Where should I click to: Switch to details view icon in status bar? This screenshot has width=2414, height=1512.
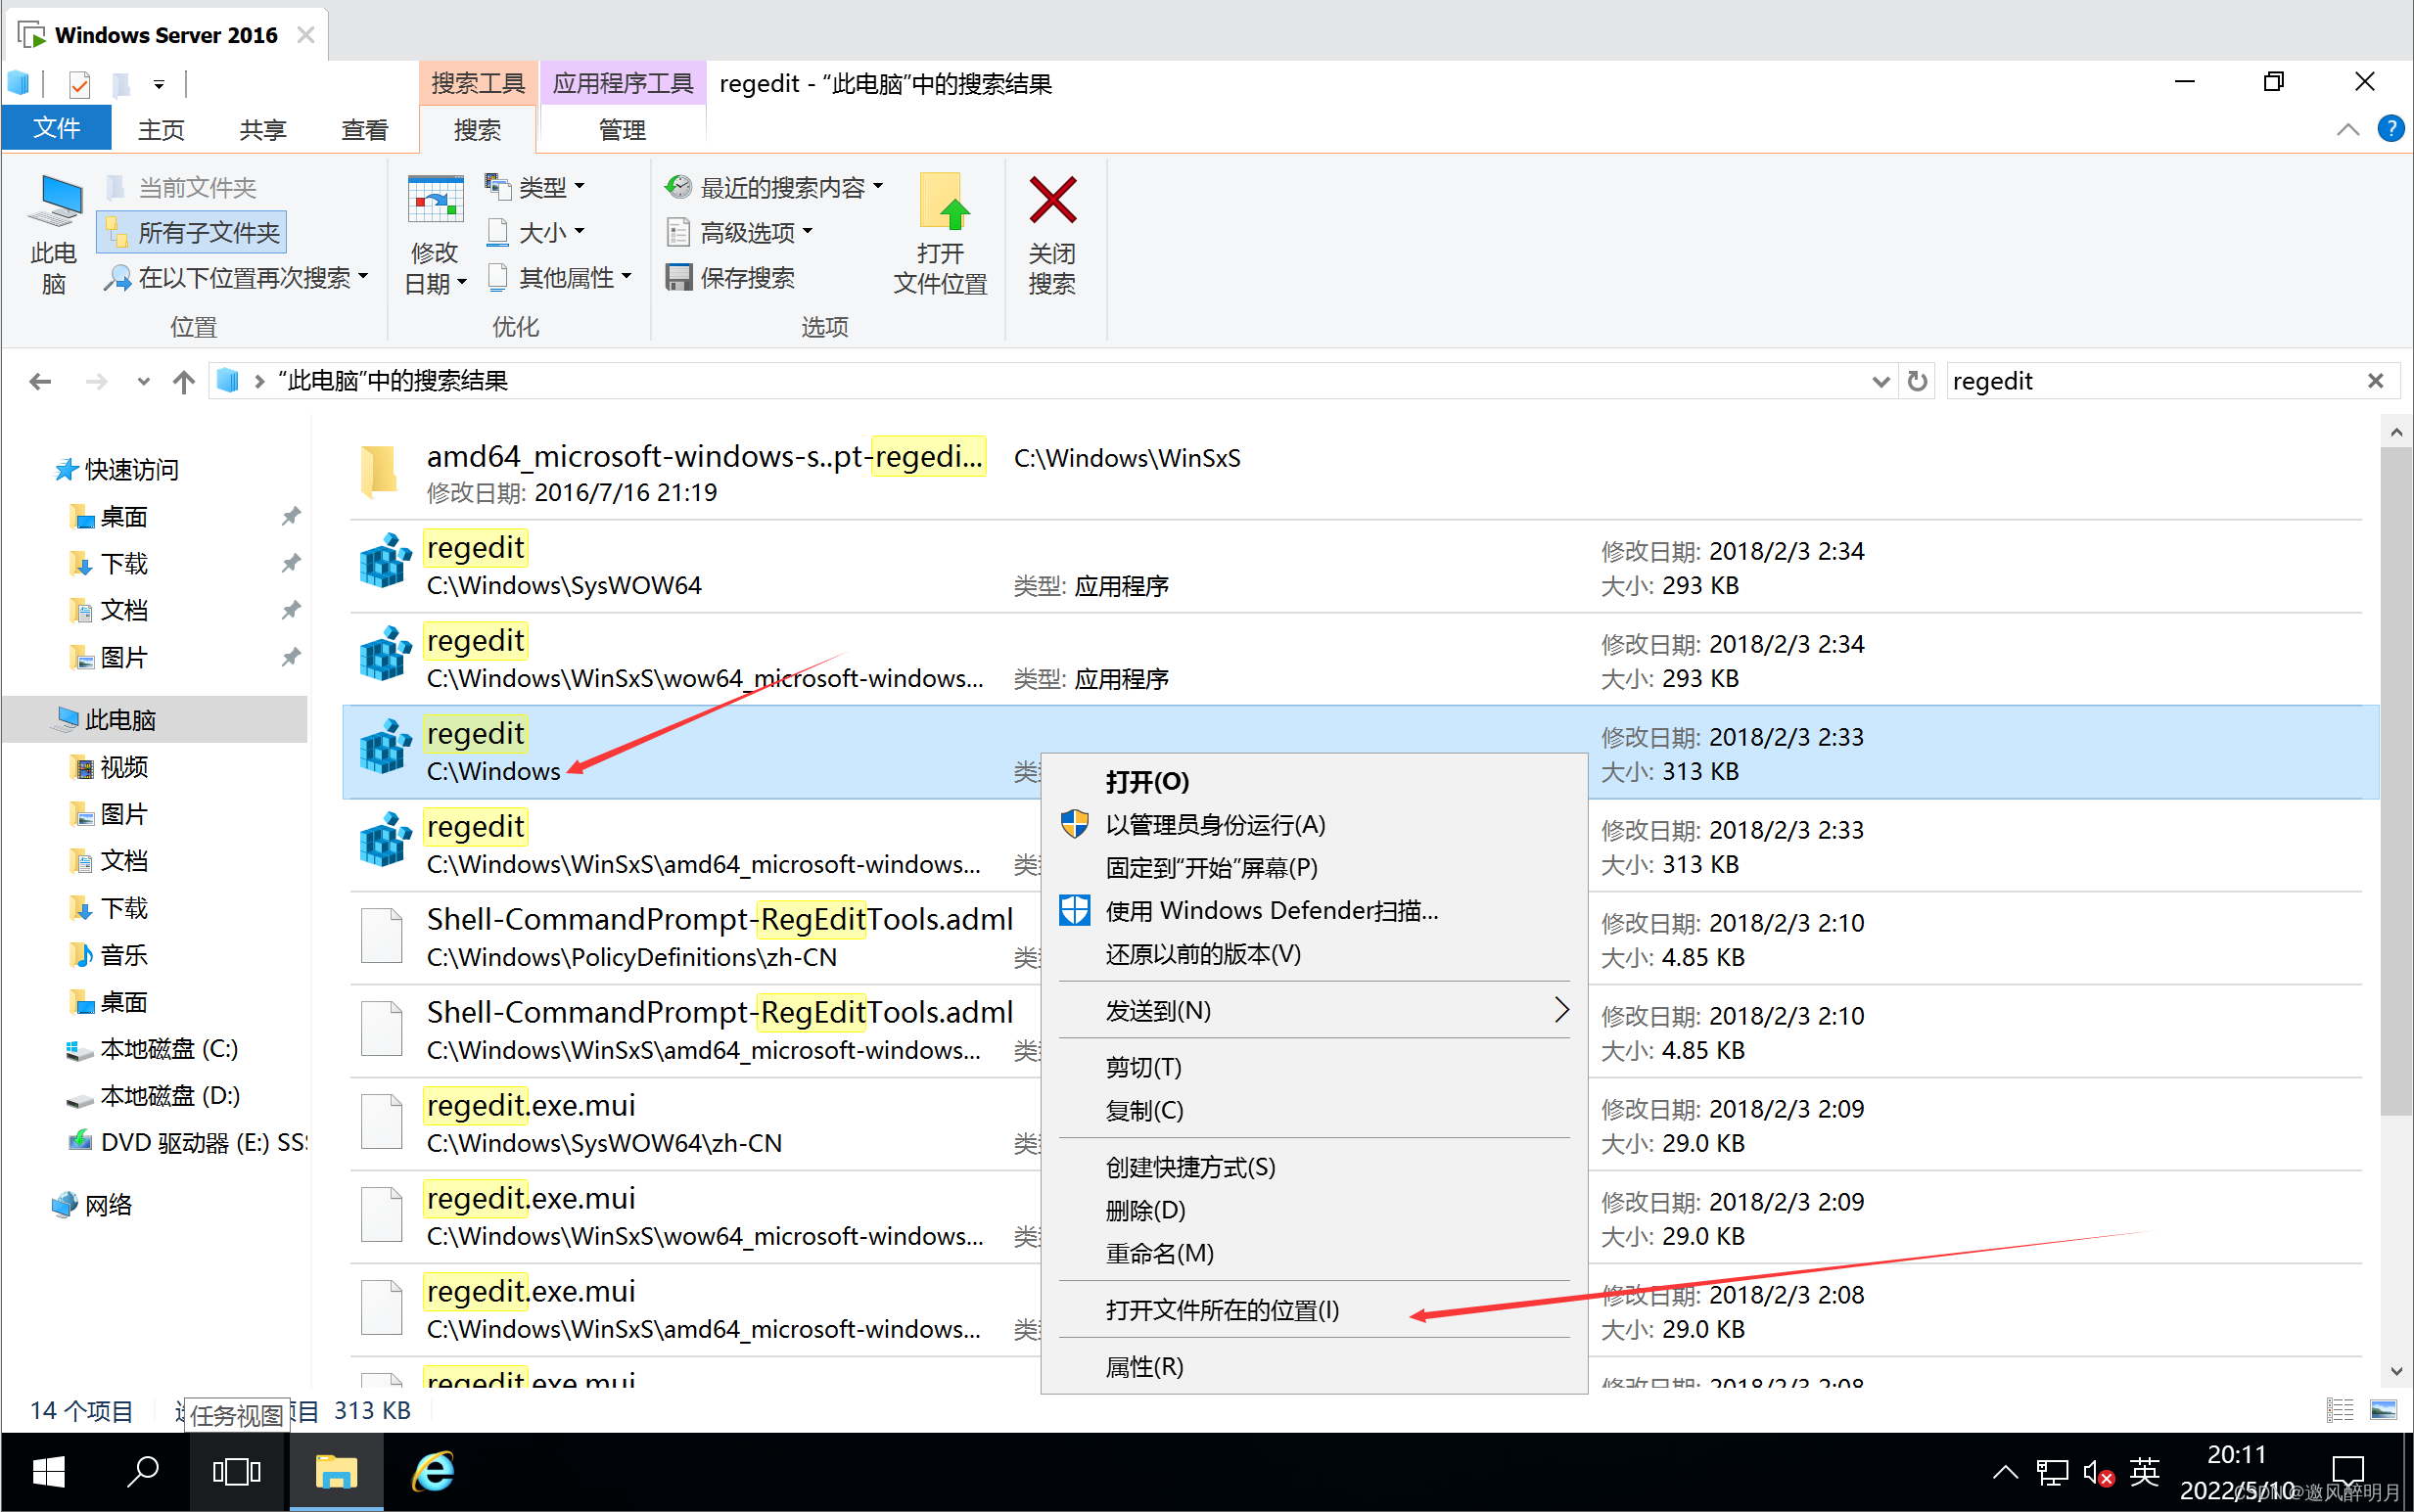coord(2339,1410)
